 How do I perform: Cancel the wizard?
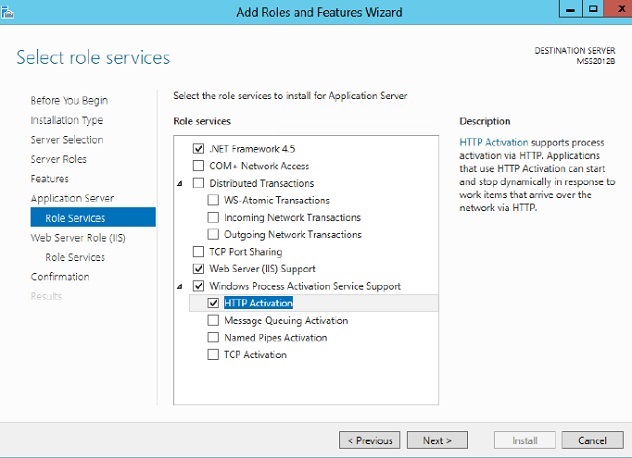click(592, 440)
